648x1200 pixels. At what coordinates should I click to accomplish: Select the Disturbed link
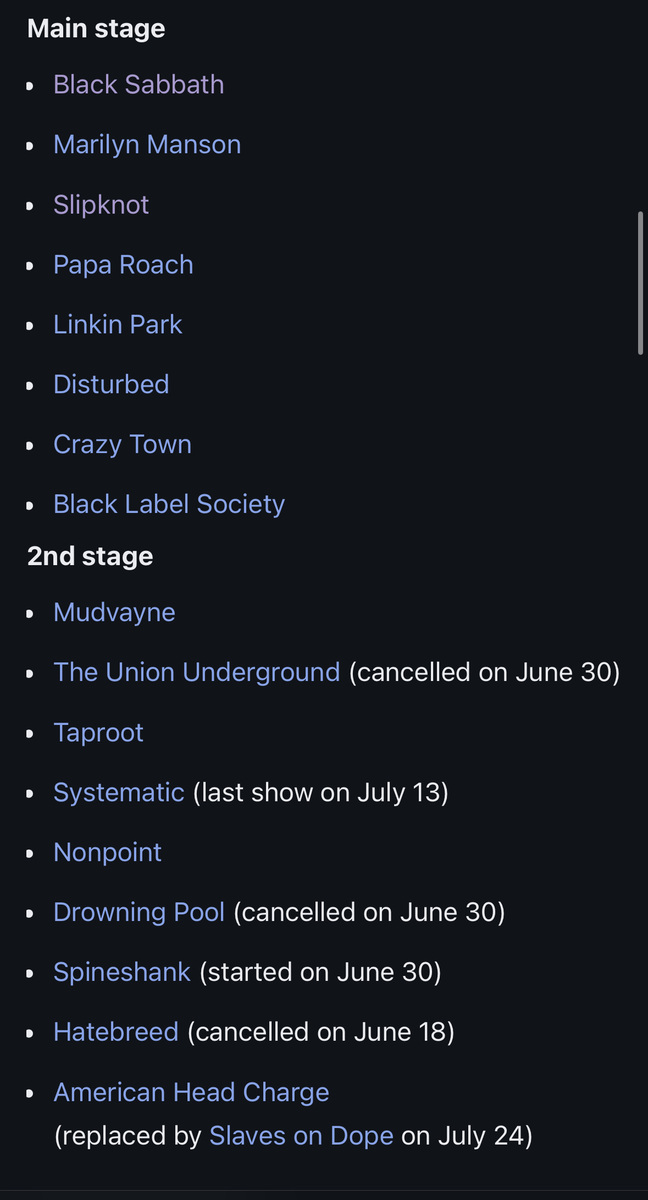pyautogui.click(x=111, y=385)
